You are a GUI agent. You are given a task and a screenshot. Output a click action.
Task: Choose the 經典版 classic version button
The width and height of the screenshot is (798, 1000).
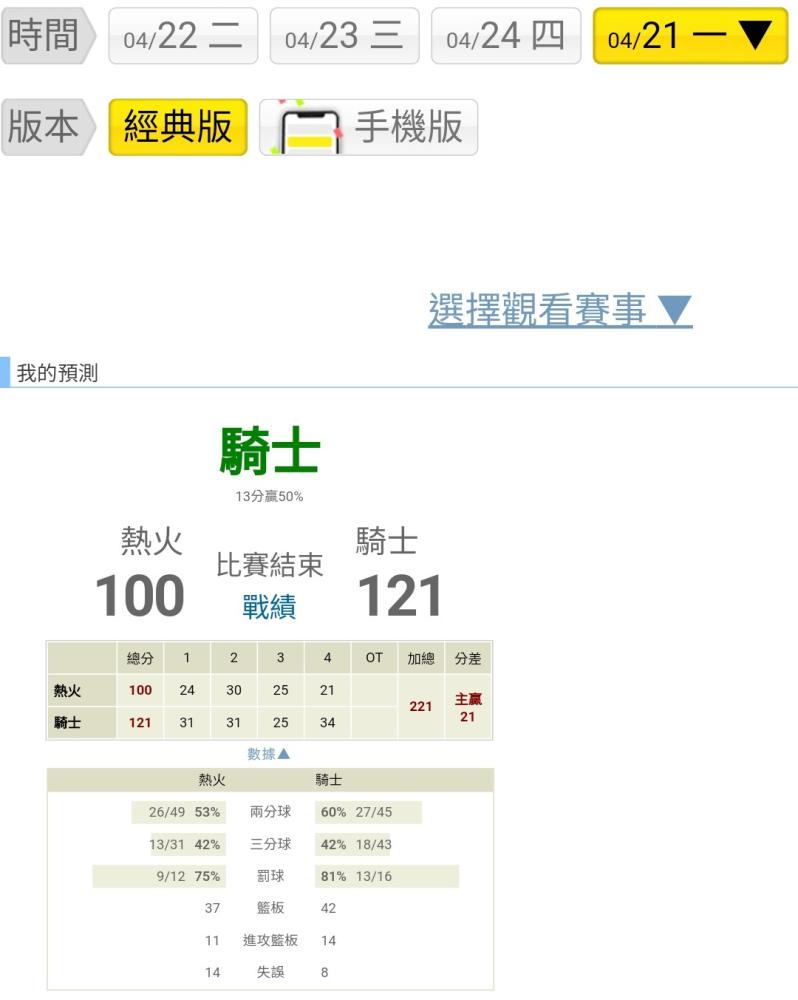point(178,127)
